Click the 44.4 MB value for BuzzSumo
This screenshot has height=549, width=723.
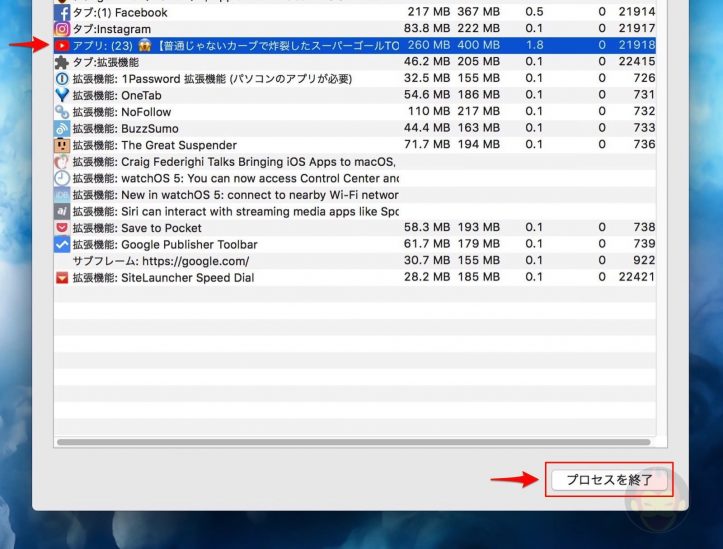tap(427, 128)
